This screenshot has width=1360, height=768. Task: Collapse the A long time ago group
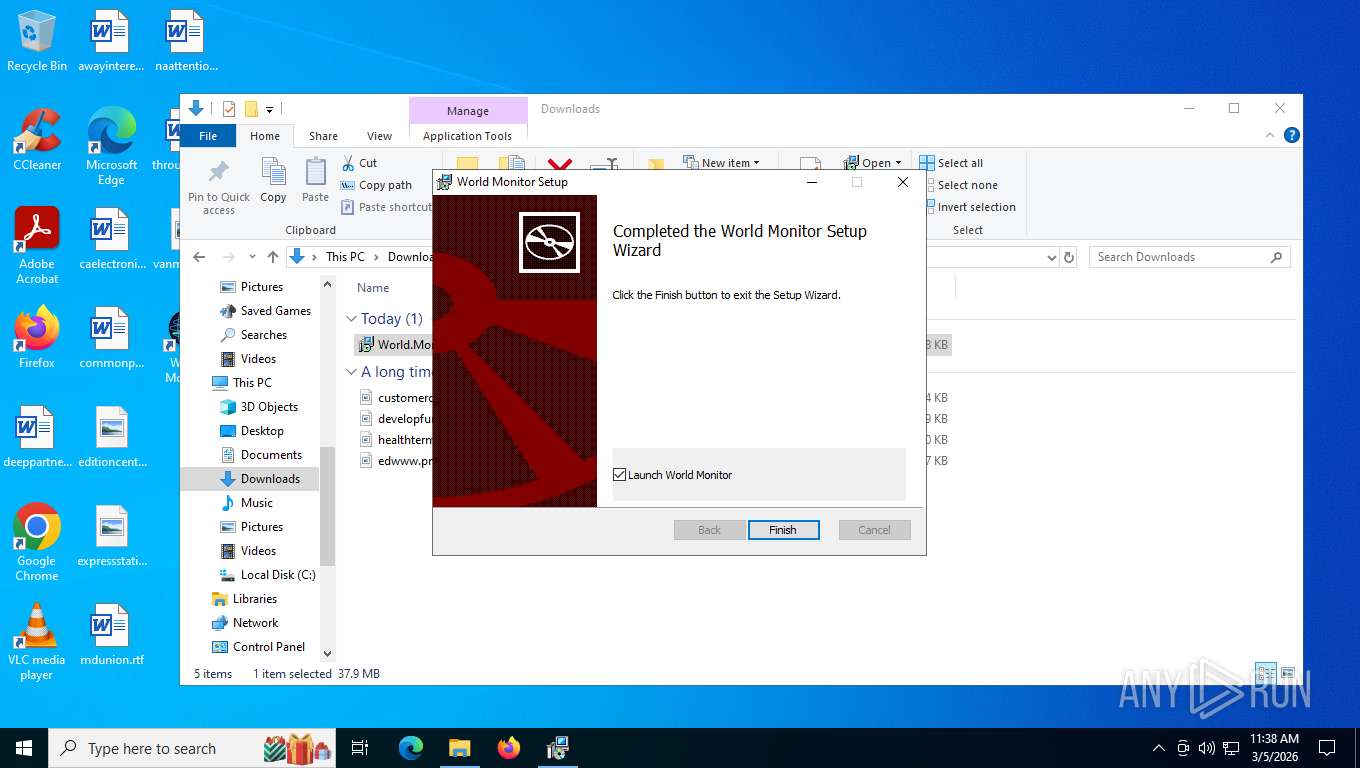[352, 372]
